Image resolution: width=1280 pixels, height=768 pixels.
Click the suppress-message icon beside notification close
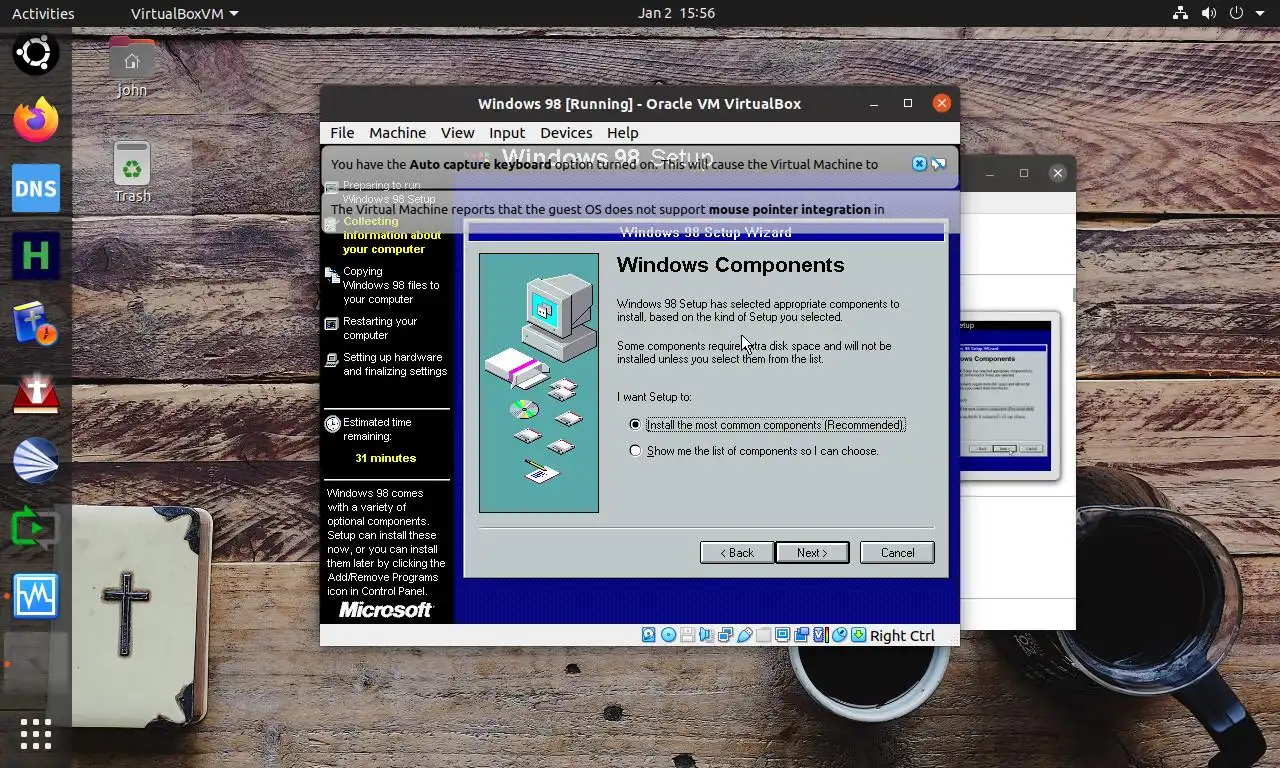click(938, 164)
